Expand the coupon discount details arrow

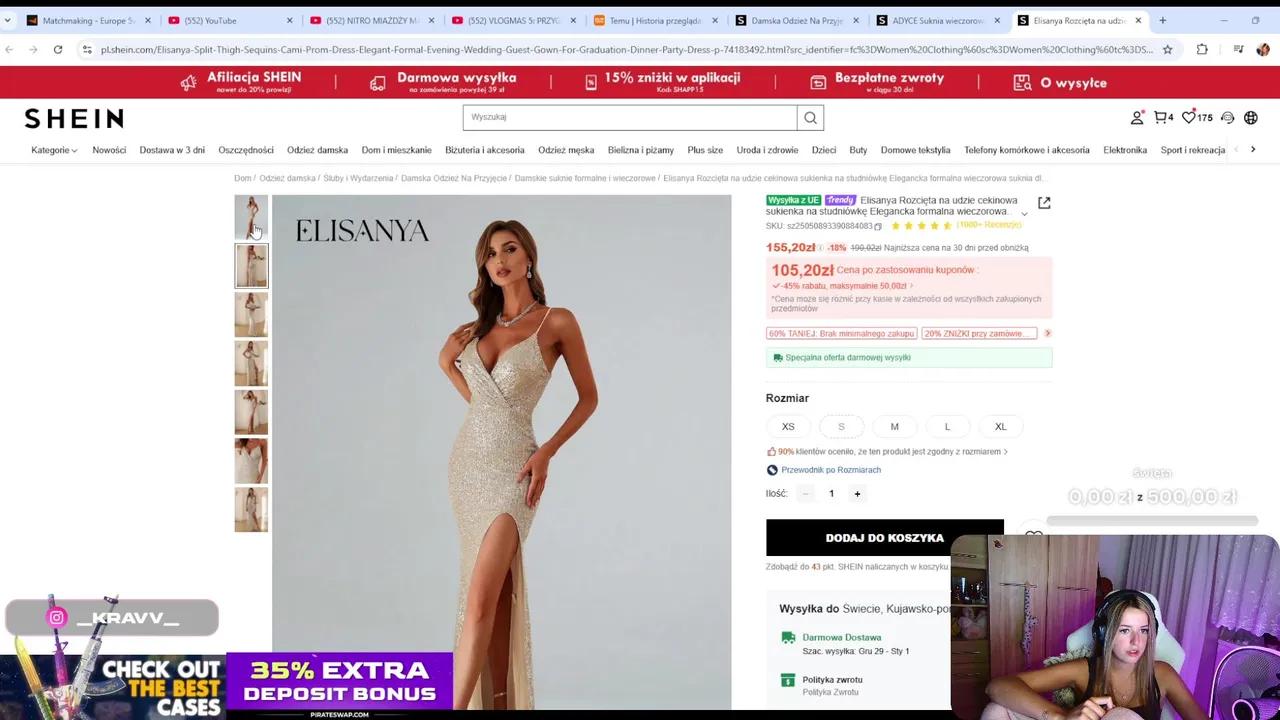tap(911, 286)
